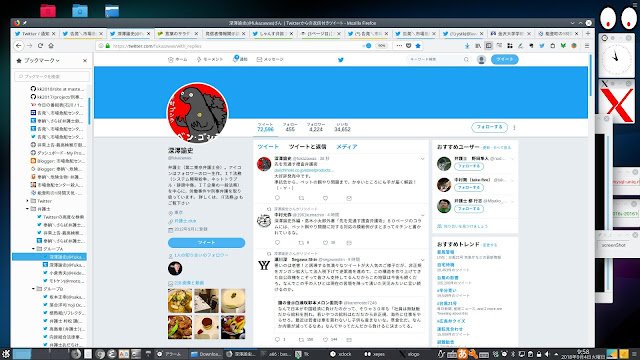Screen dimensions: 640x360
Task: Click the Firefox address bar URL
Action: (x=157, y=46)
